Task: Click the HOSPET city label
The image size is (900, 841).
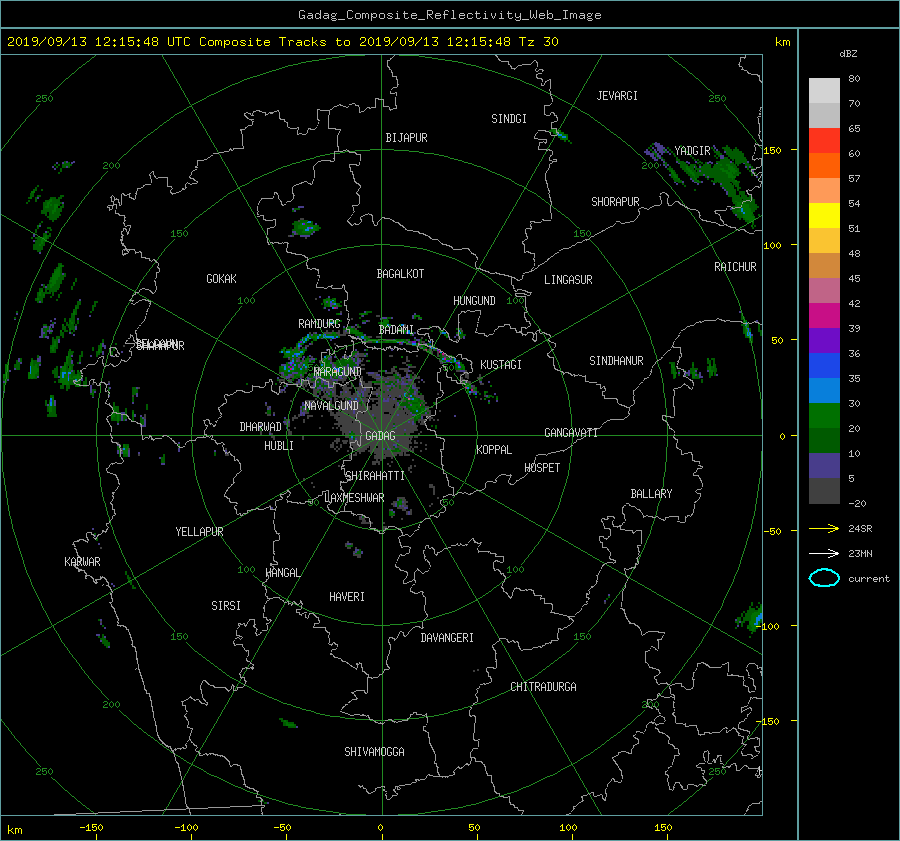Action: [542, 468]
